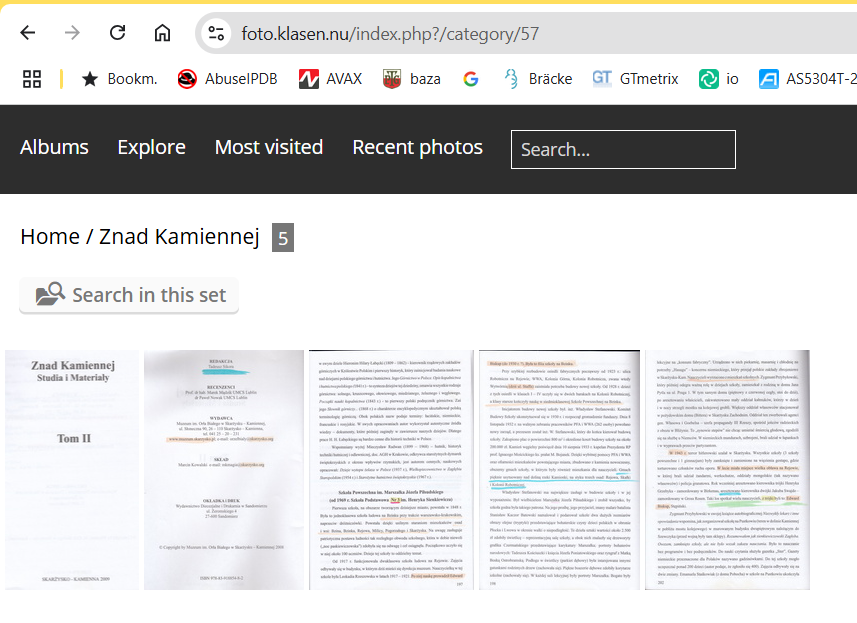The width and height of the screenshot is (857, 623).
Task: Open the AbuseIPDB bookmark
Action: (228, 79)
